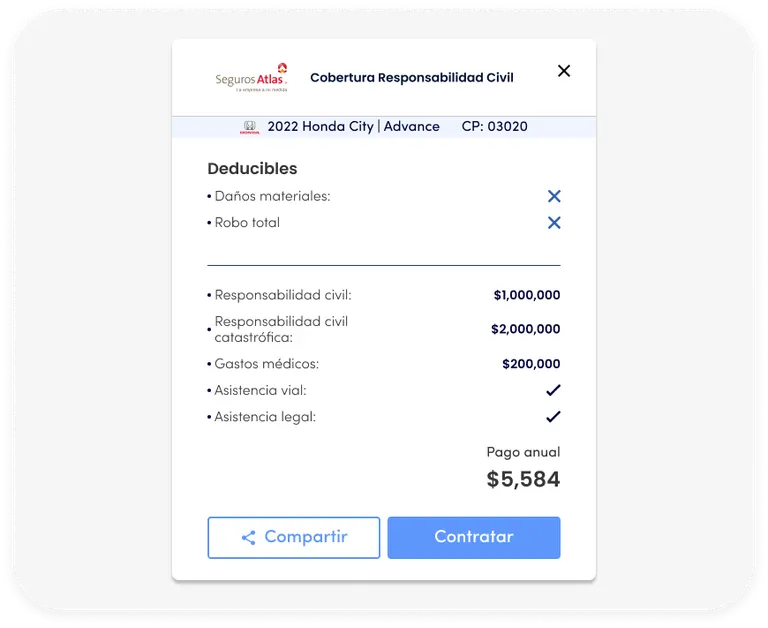Share the quote with Compartir button
The width and height of the screenshot is (768, 628).
(294, 537)
